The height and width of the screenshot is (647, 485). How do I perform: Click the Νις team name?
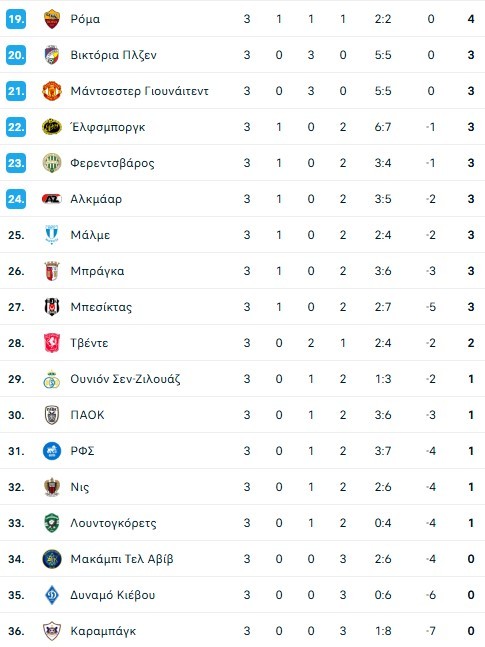click(80, 487)
